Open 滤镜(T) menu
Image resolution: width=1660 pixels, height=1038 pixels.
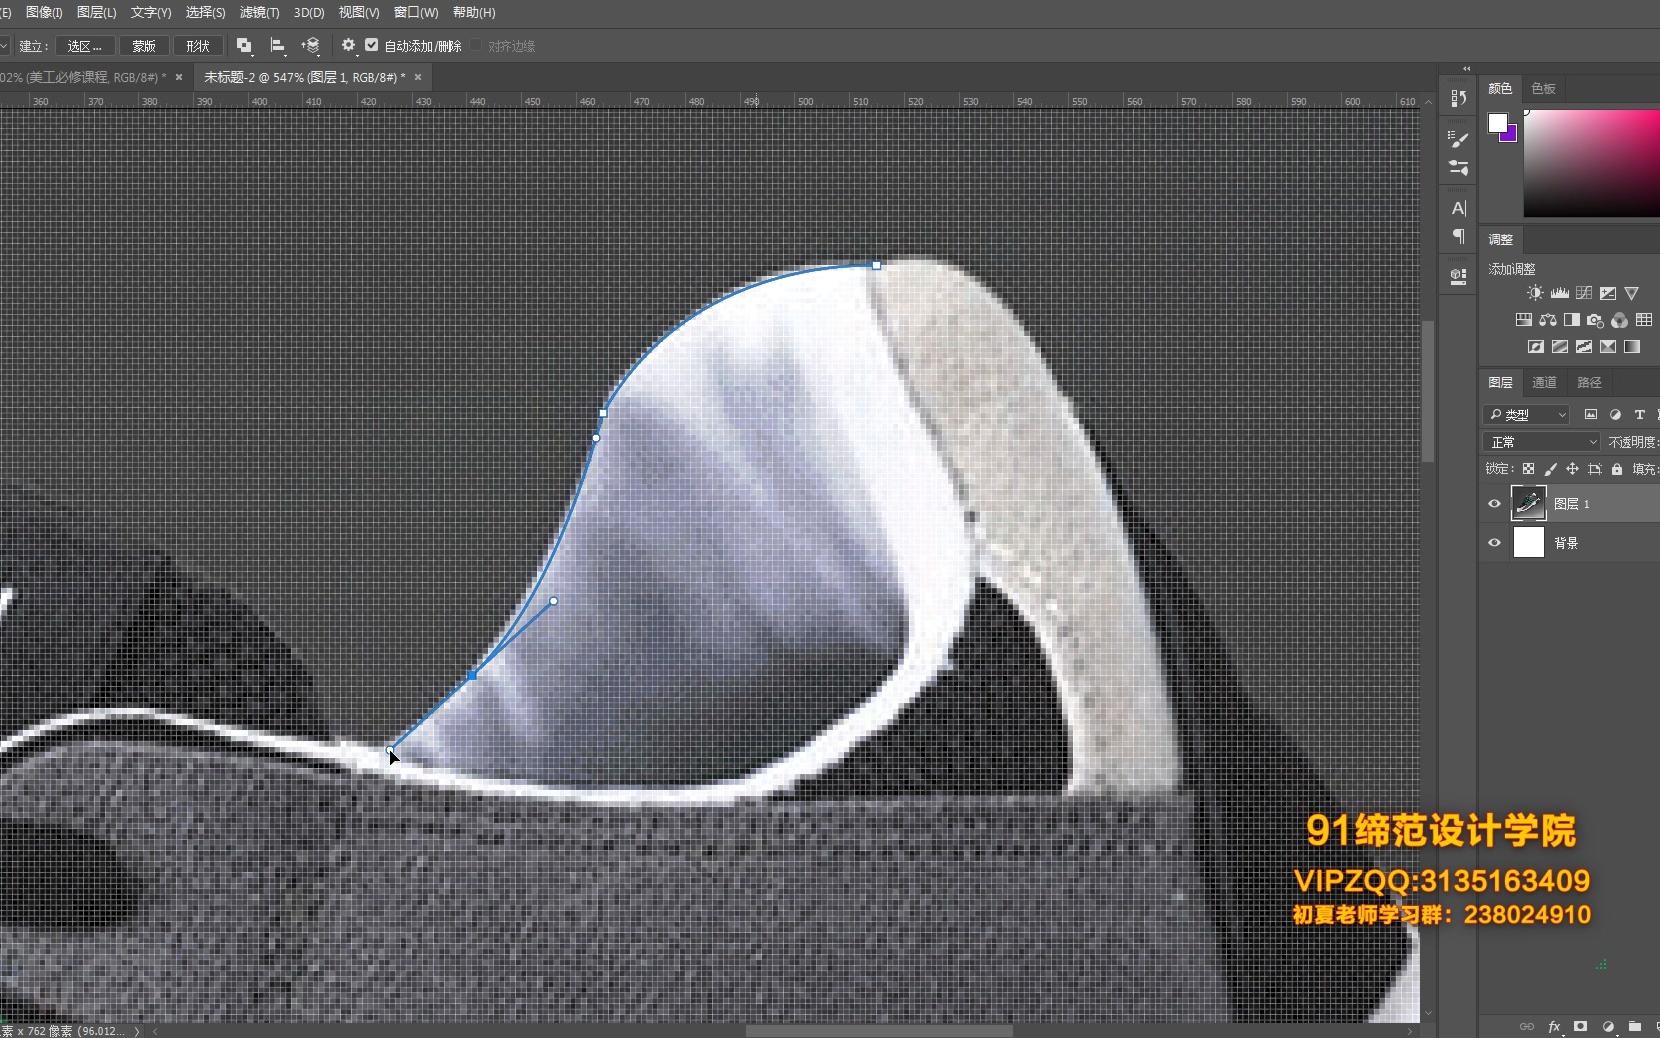click(x=260, y=12)
